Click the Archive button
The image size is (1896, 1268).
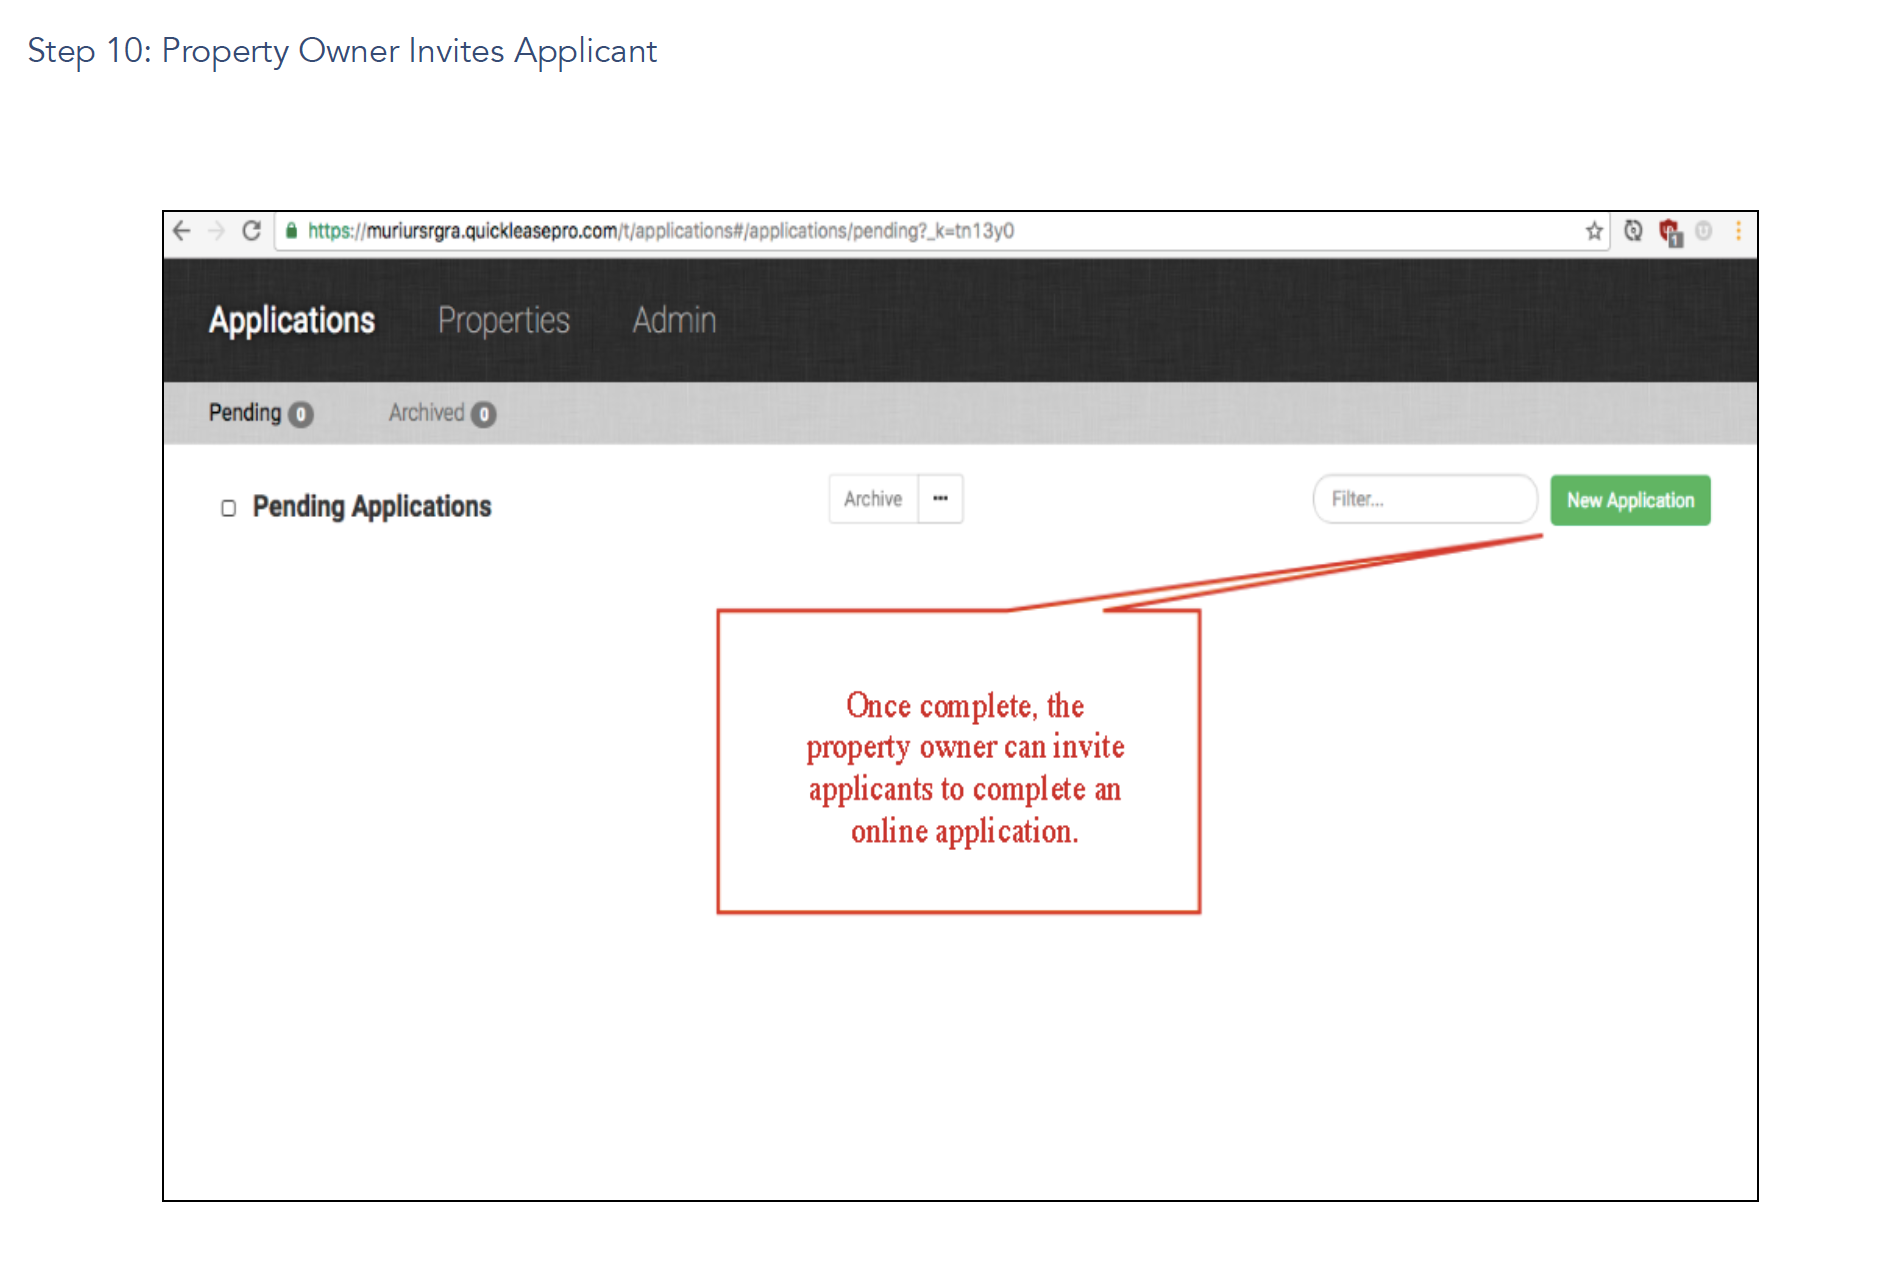click(873, 499)
